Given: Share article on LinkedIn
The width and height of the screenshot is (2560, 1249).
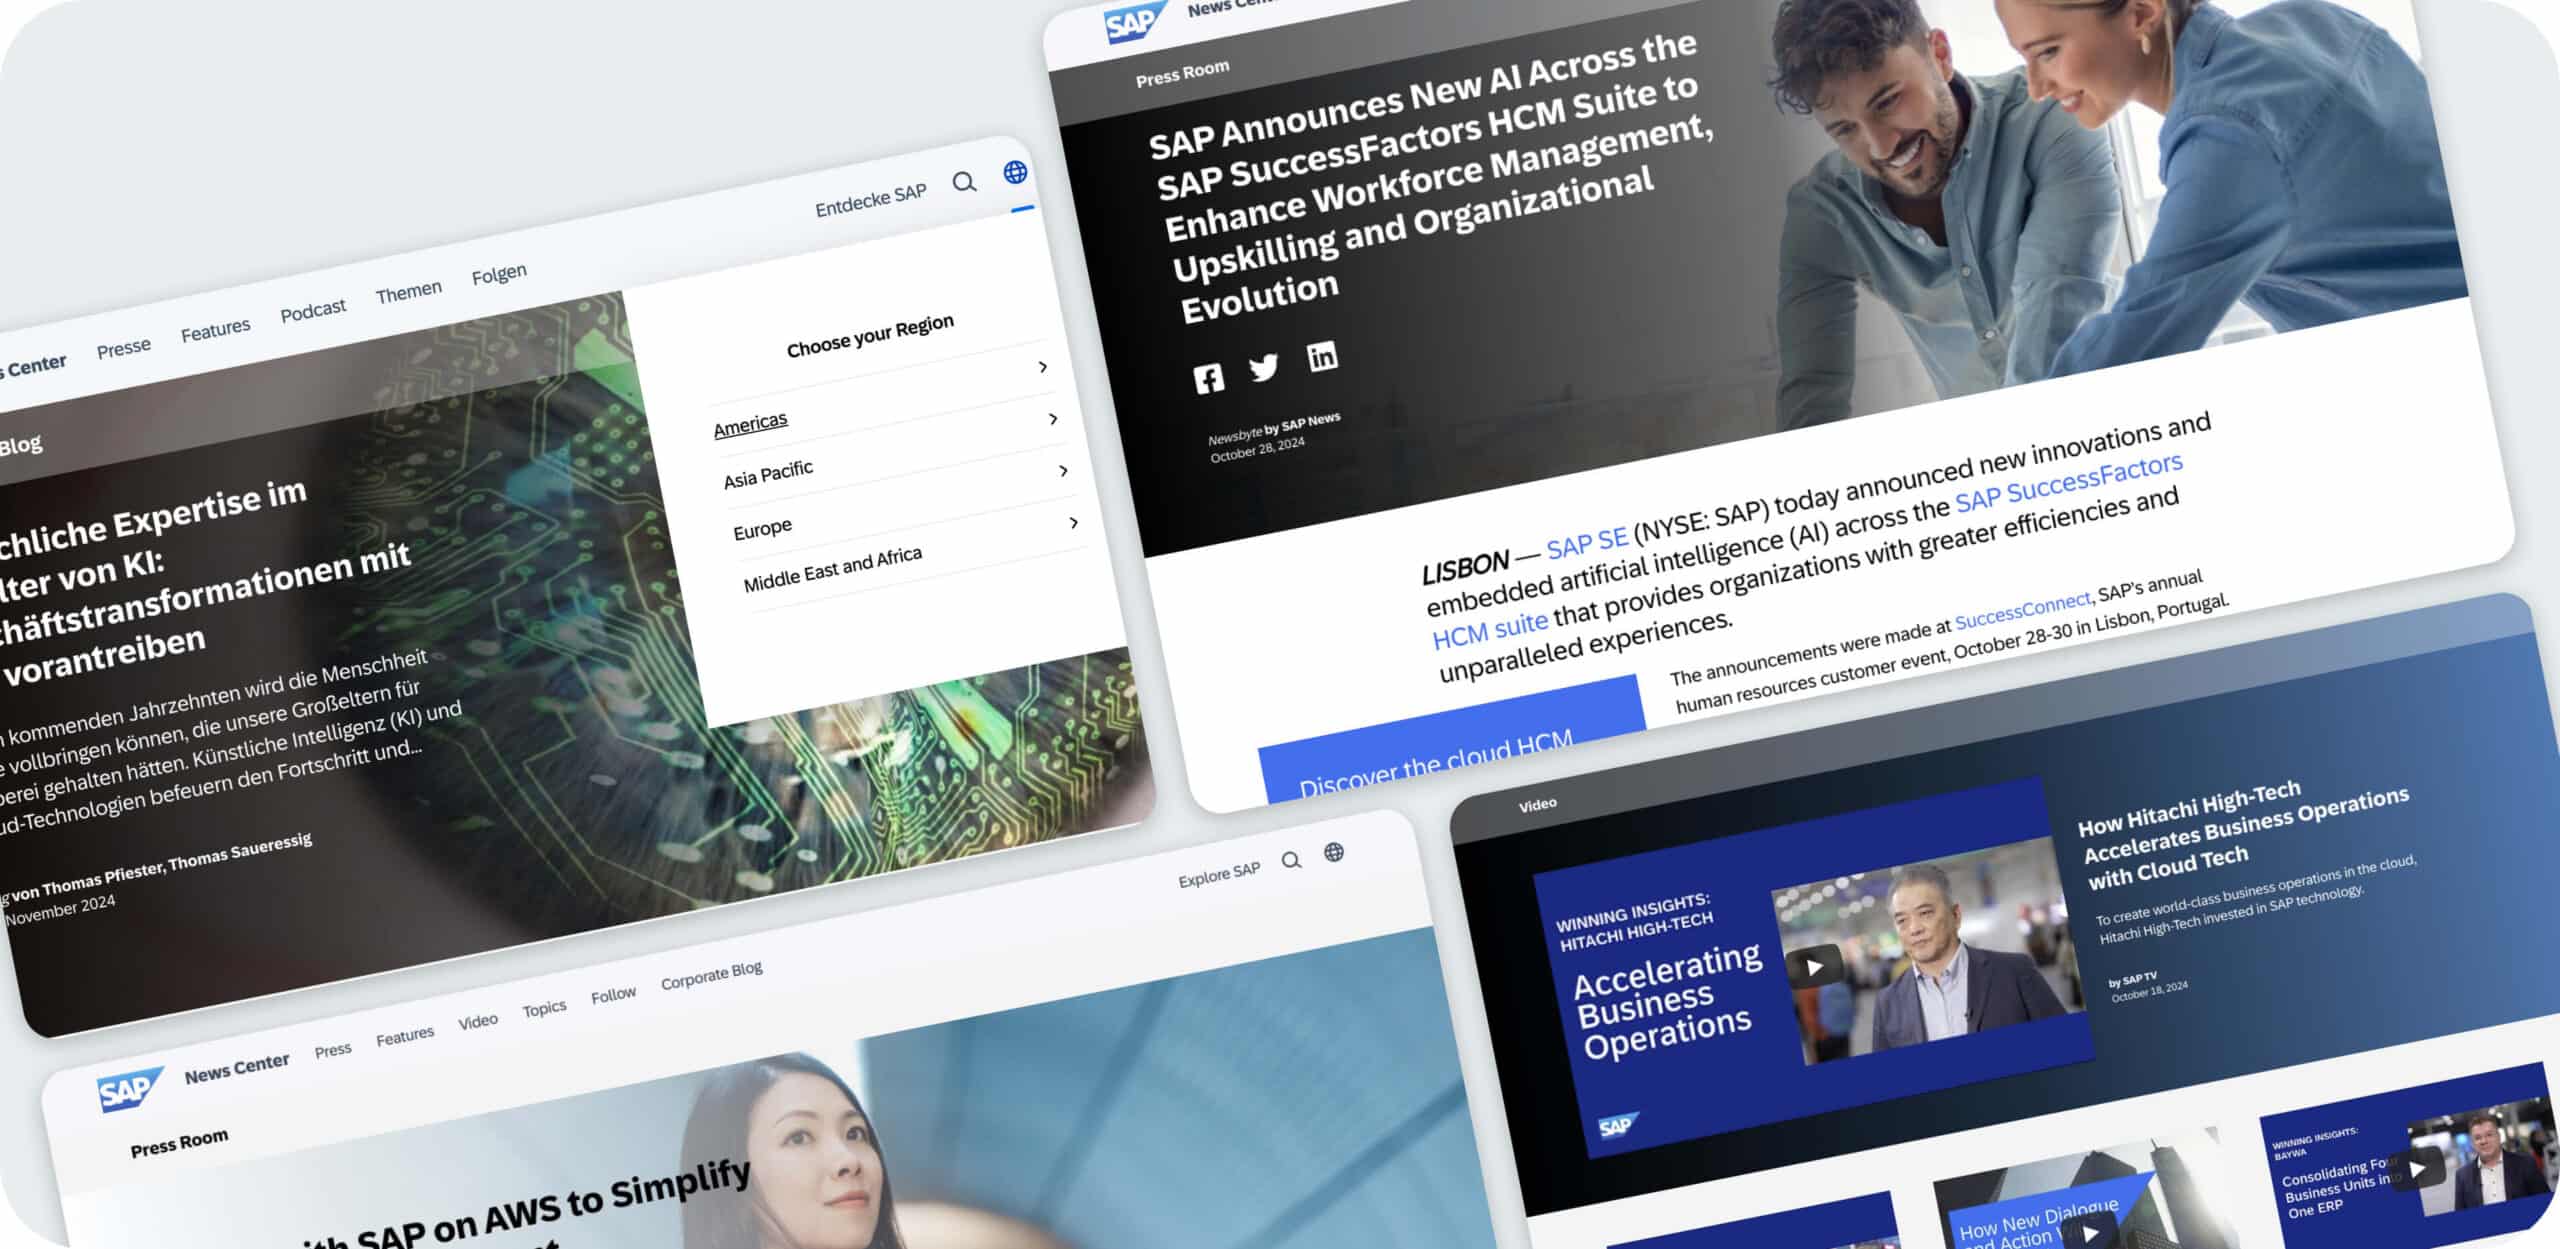Looking at the screenshot, I should (1322, 356).
